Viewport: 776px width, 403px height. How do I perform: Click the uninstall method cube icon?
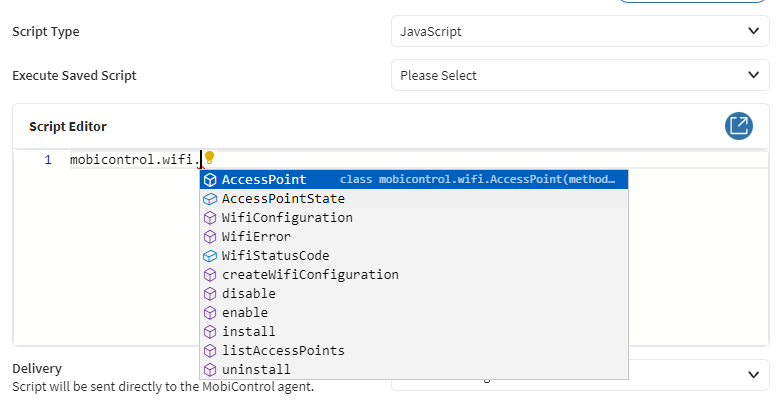click(x=210, y=370)
